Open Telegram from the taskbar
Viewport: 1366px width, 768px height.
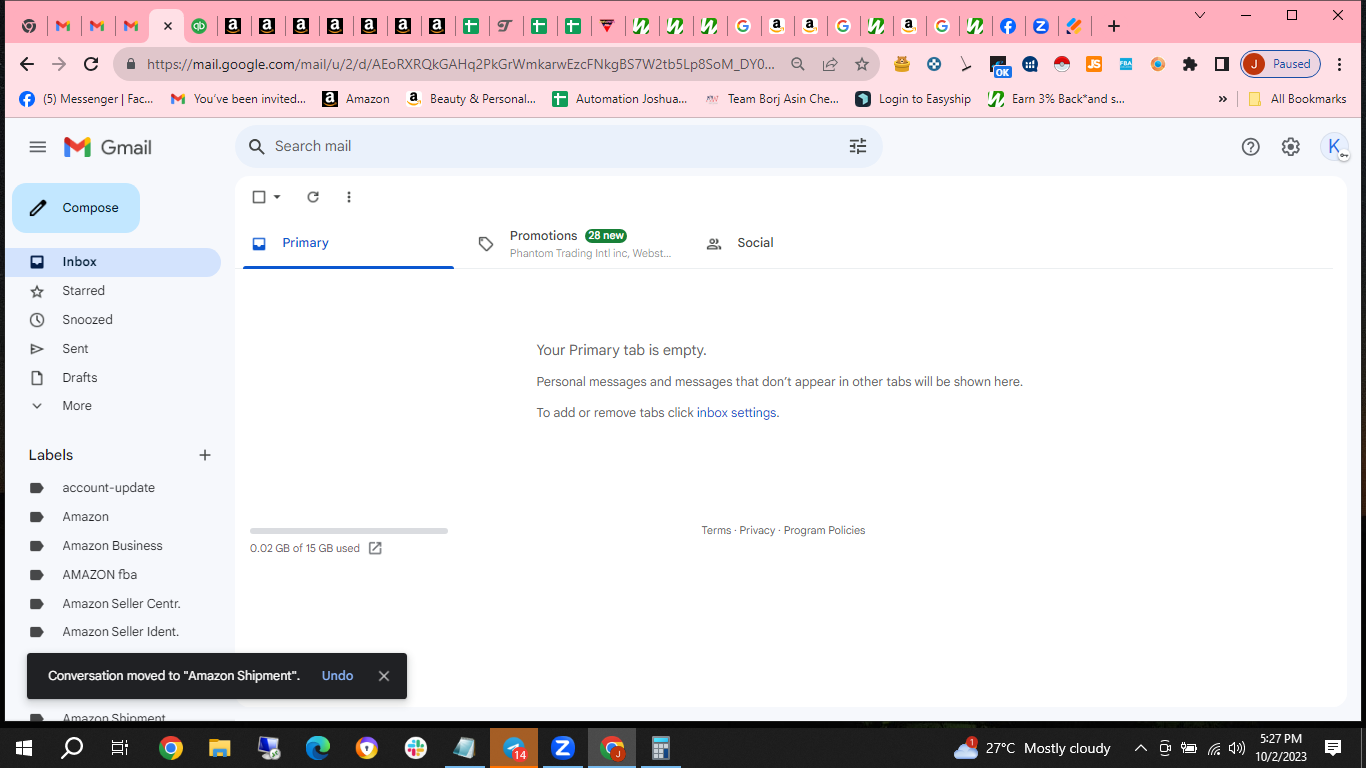[514, 748]
